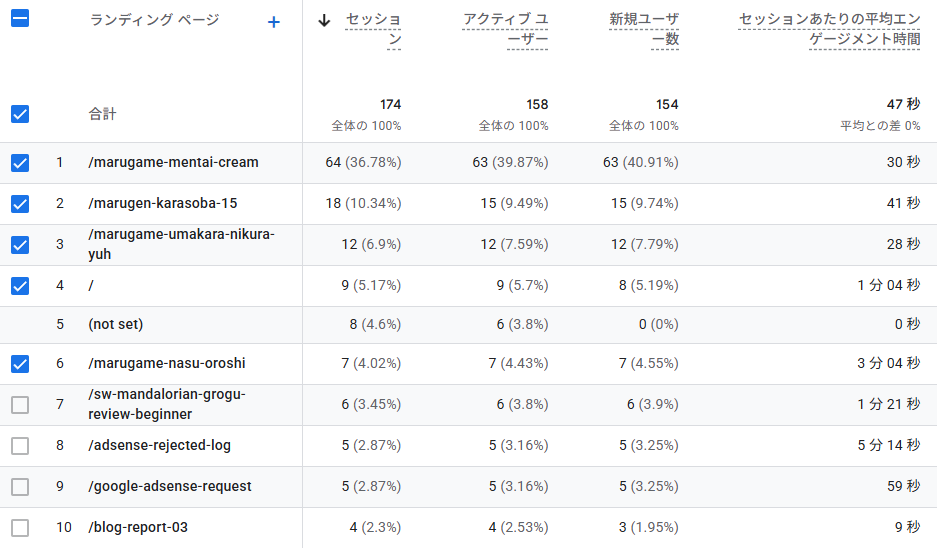Screen dimensions: 937x548
Task: Uncheck the checkbox for the root / page
Action: pyautogui.click(x=20, y=286)
